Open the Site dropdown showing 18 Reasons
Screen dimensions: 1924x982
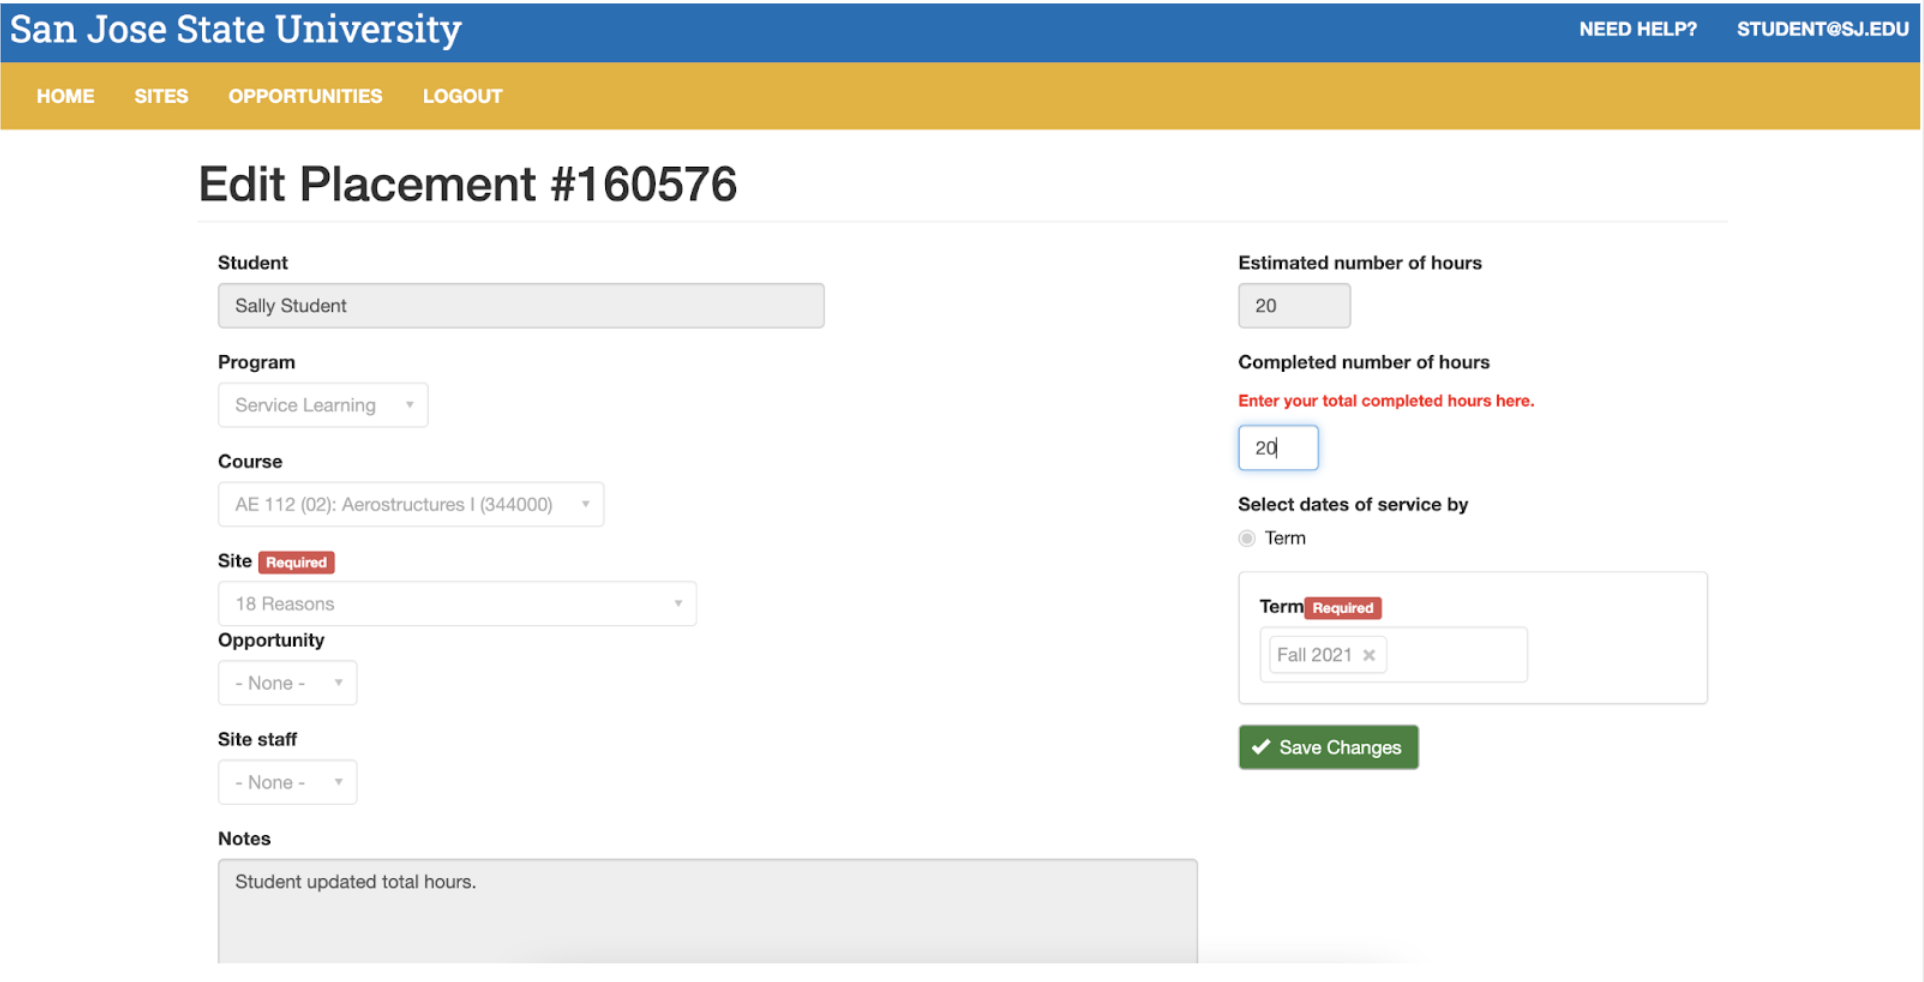[457, 604]
